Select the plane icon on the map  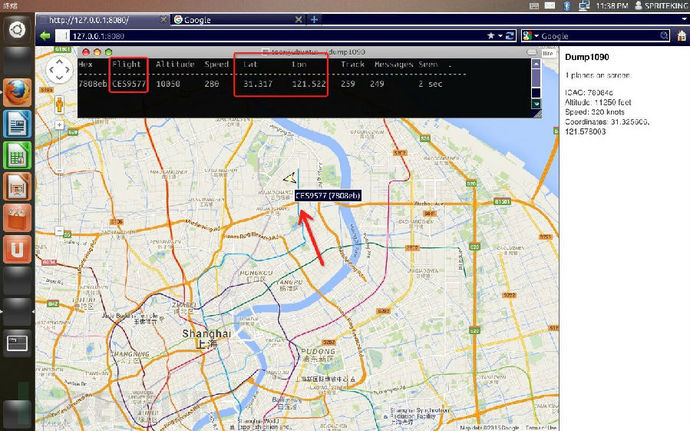[x=290, y=178]
